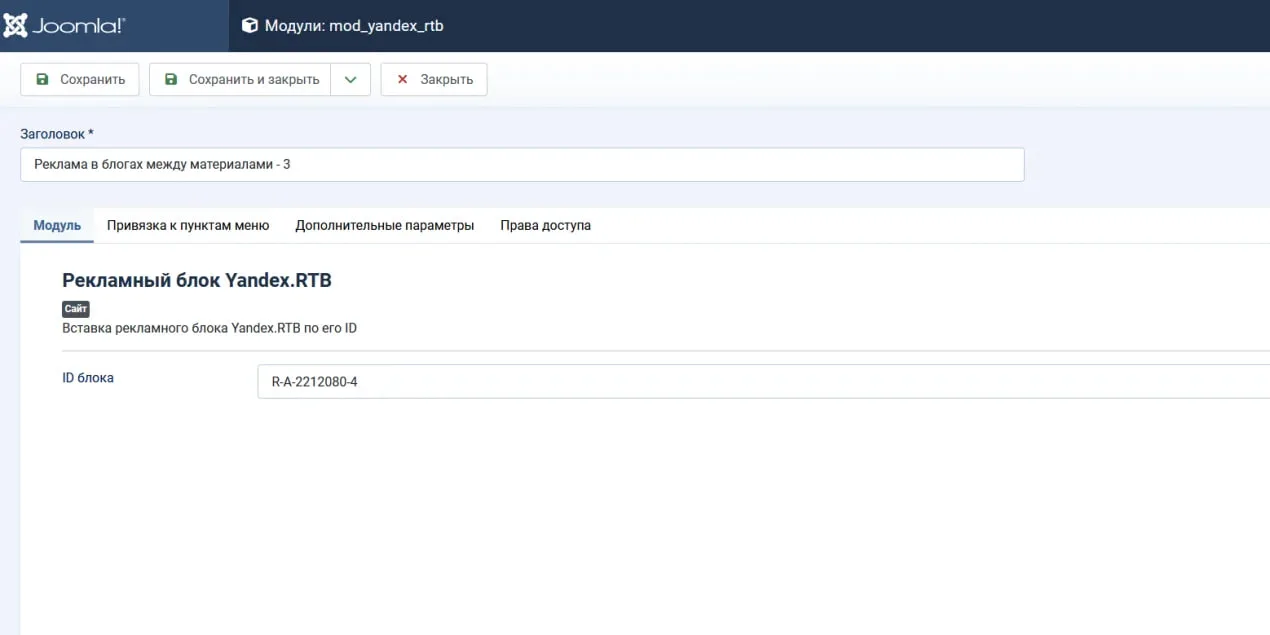Click the Рекламный блок Yandex.RTB heading

pos(197,281)
